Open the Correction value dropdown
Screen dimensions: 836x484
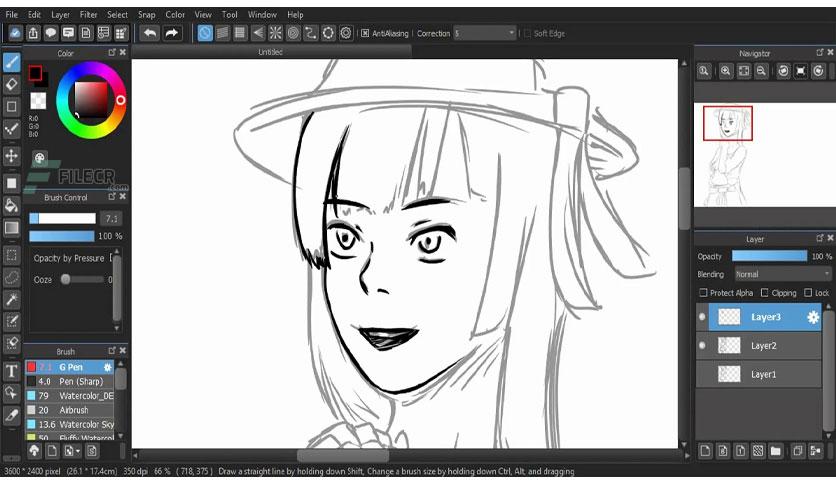[485, 33]
